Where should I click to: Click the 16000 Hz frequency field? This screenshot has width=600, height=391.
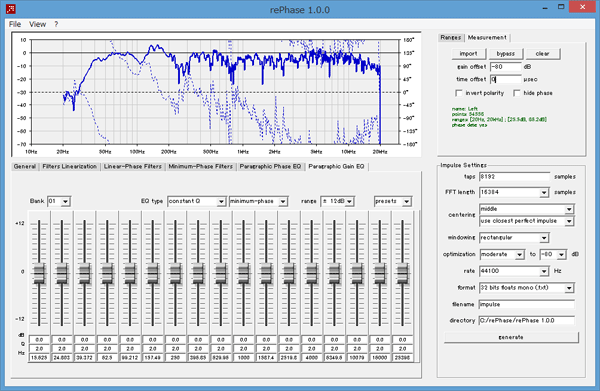click(380, 358)
